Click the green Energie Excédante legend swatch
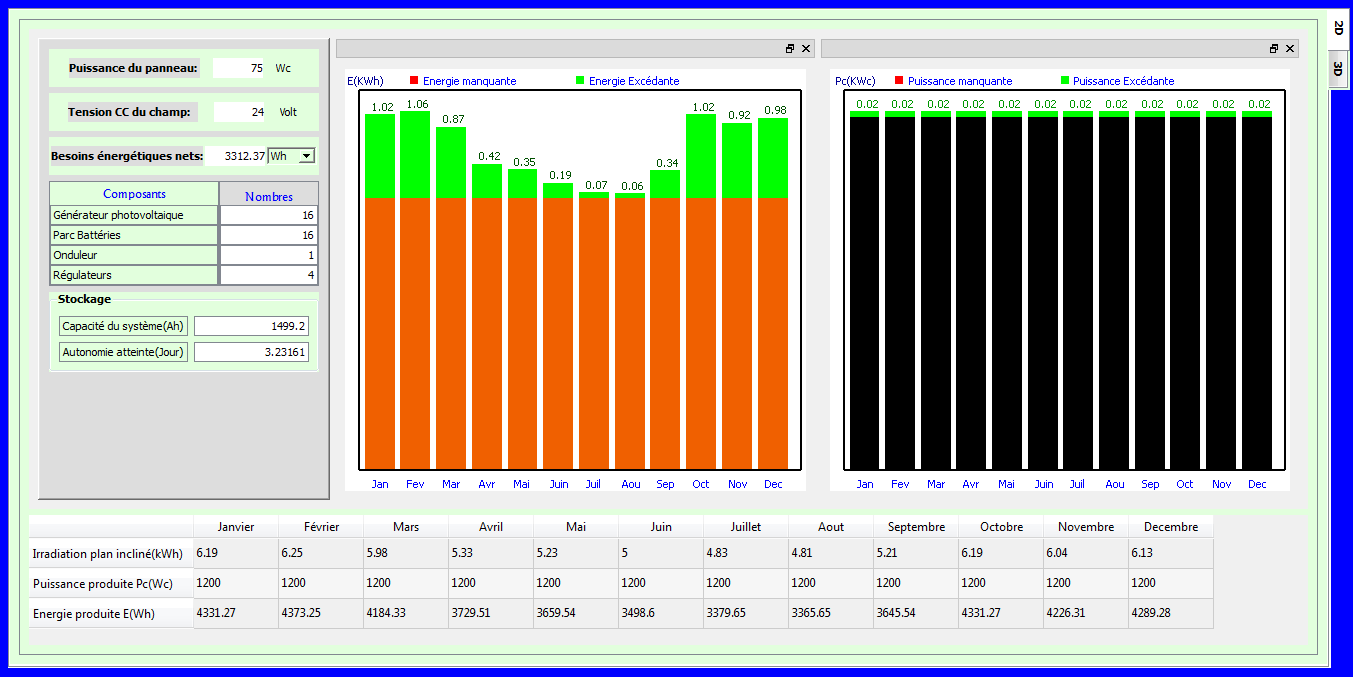The width and height of the screenshot is (1353, 677). (x=580, y=80)
